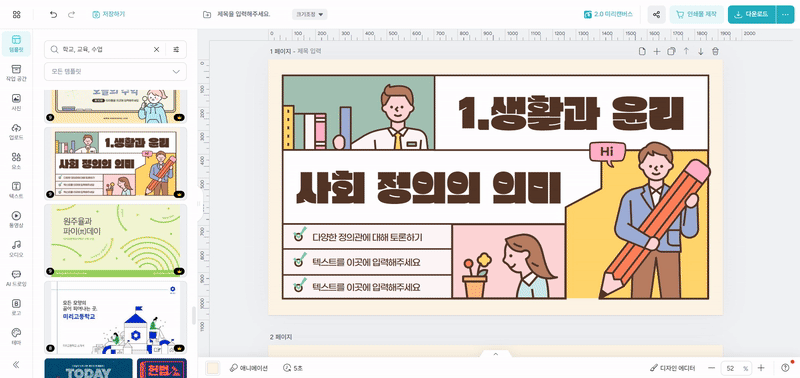Duplicate the current page

coord(671,51)
